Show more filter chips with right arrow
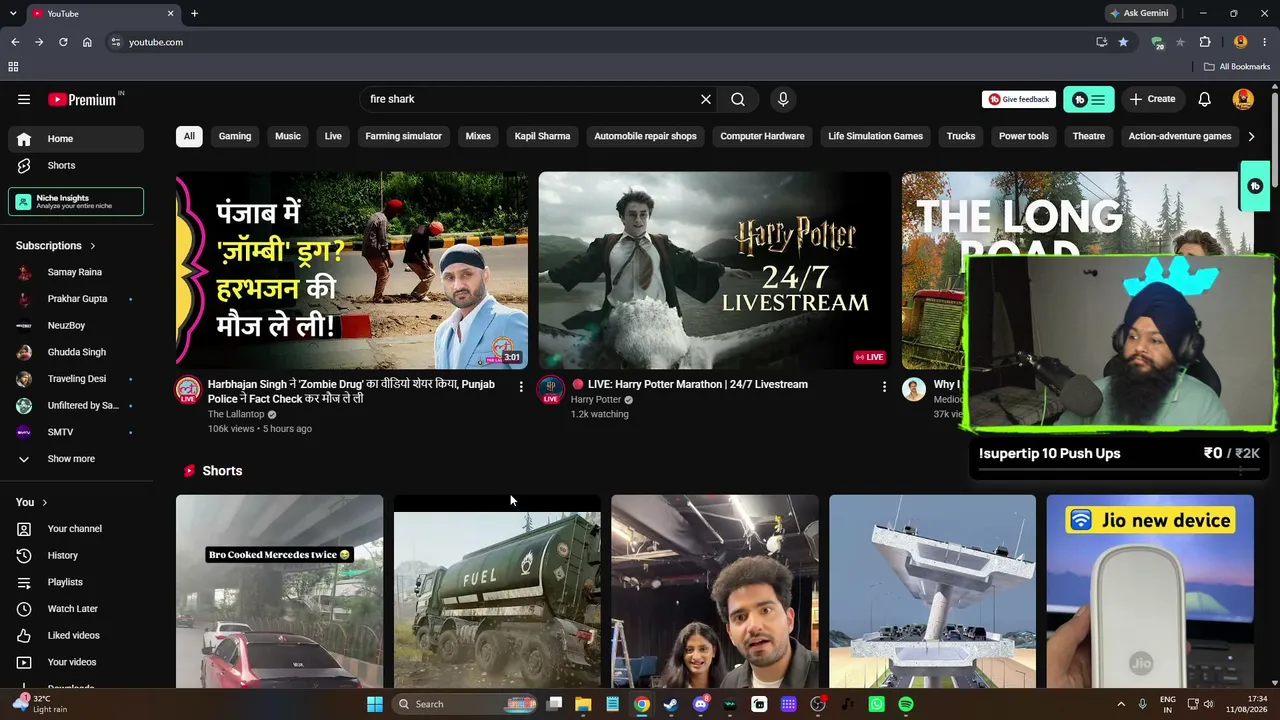This screenshot has width=1280, height=720. [x=1251, y=136]
